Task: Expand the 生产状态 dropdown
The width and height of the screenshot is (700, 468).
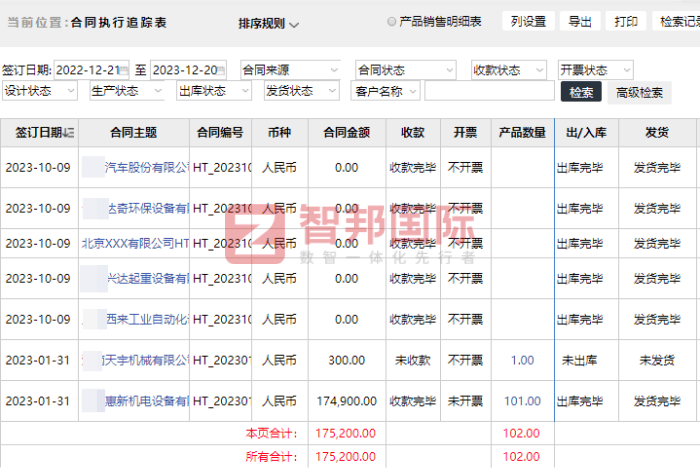Action: click(x=127, y=91)
